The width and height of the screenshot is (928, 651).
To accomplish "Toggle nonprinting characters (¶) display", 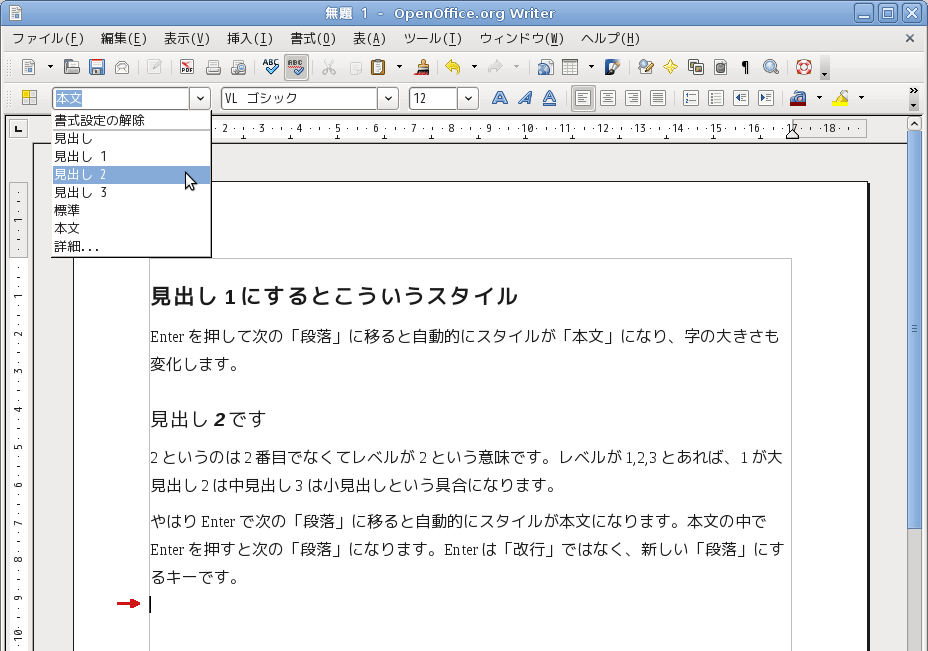I will coord(745,67).
